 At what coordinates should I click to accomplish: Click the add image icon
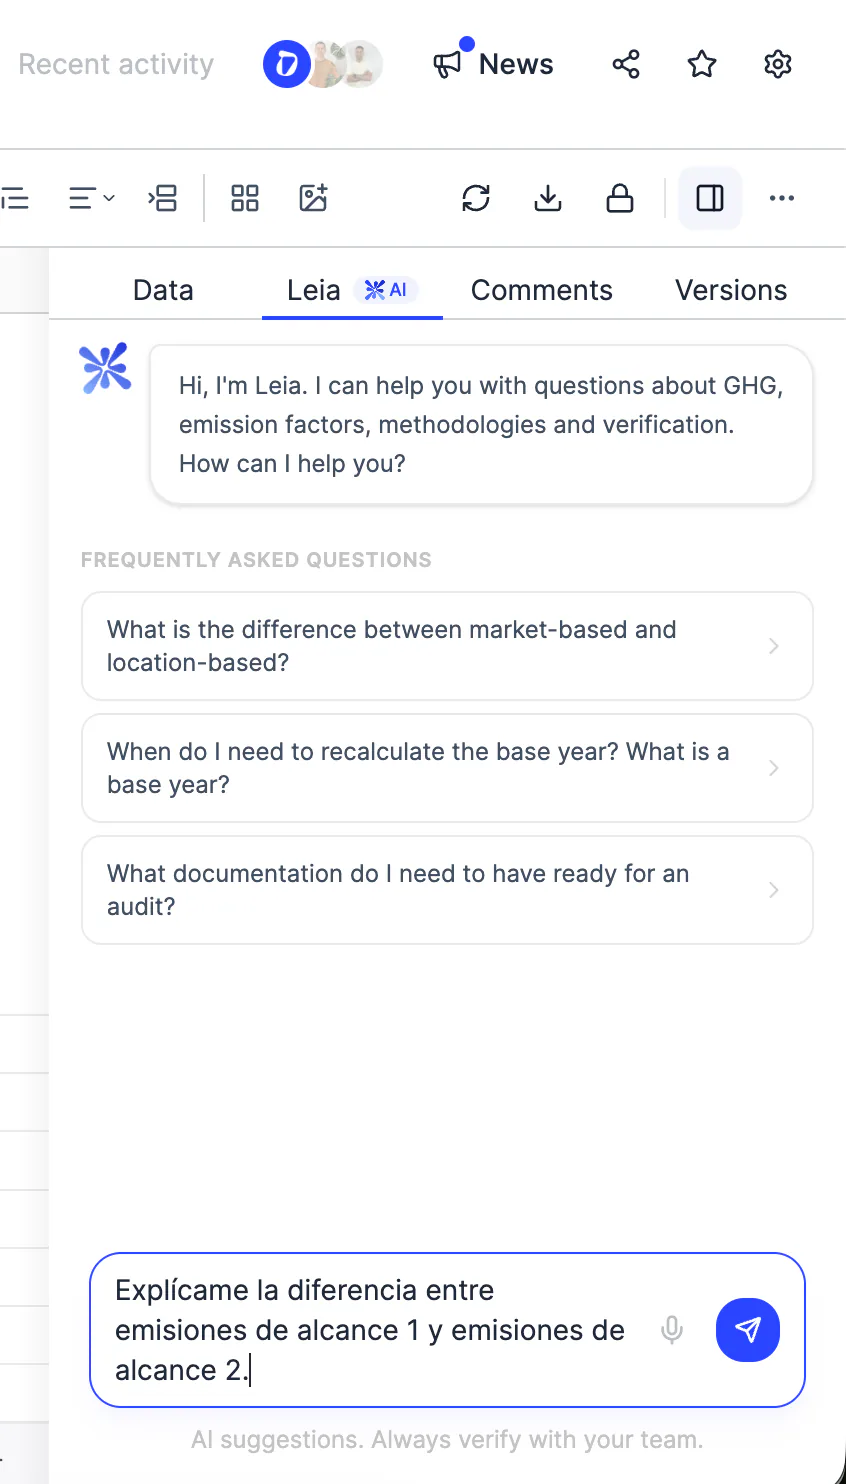point(314,198)
